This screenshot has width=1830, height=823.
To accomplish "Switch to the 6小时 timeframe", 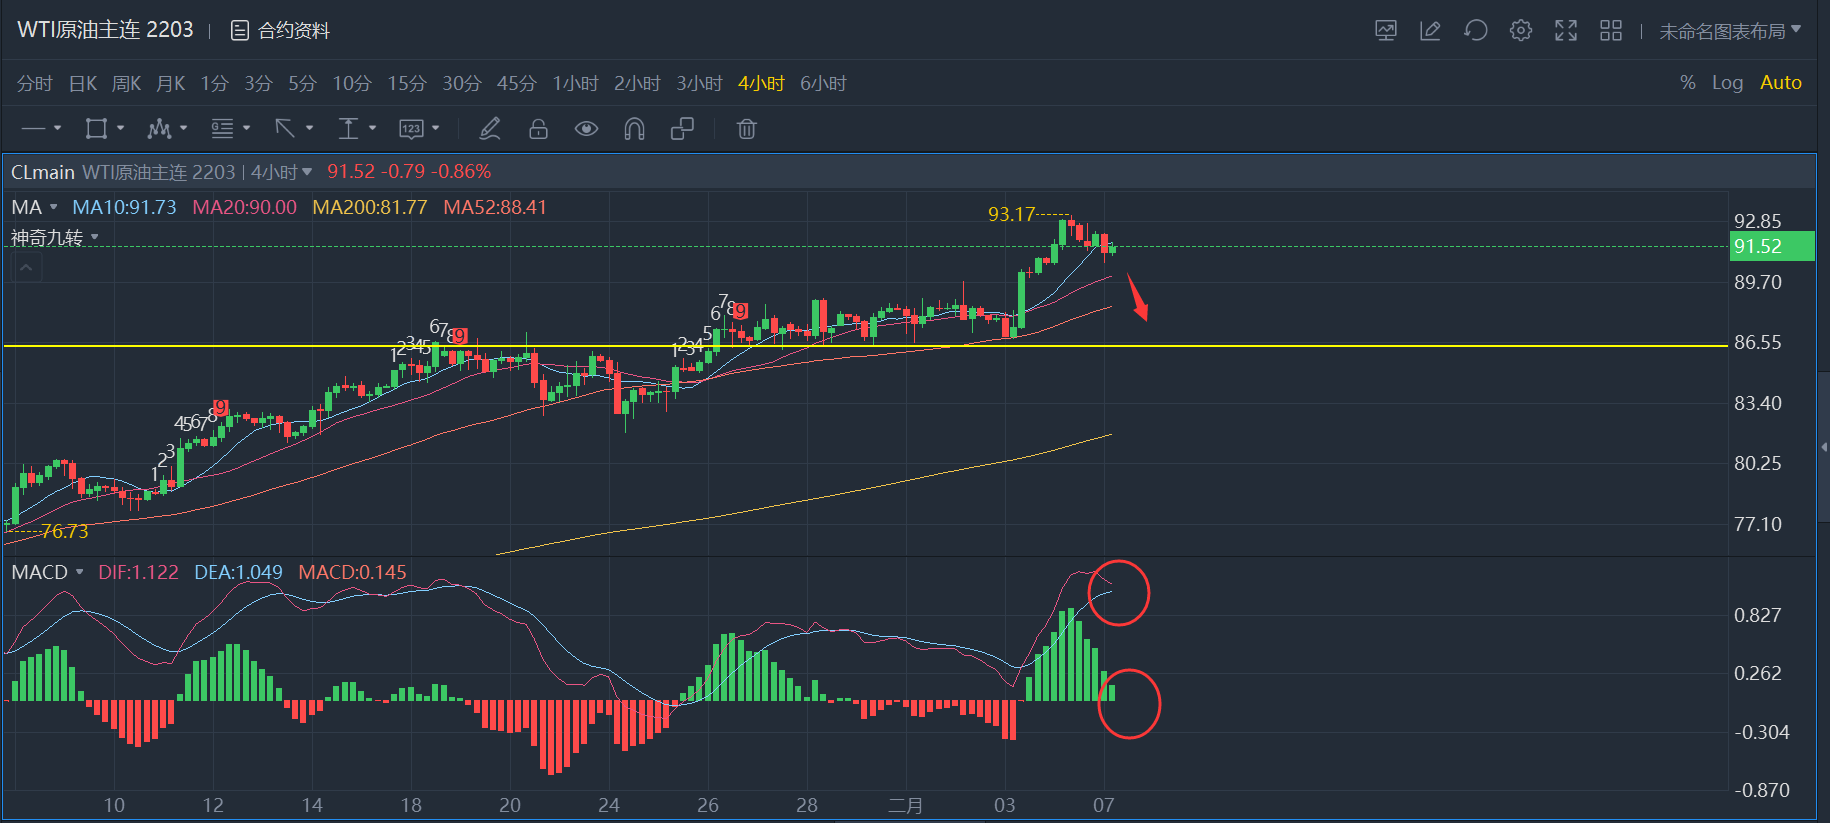I will pyautogui.click(x=824, y=83).
